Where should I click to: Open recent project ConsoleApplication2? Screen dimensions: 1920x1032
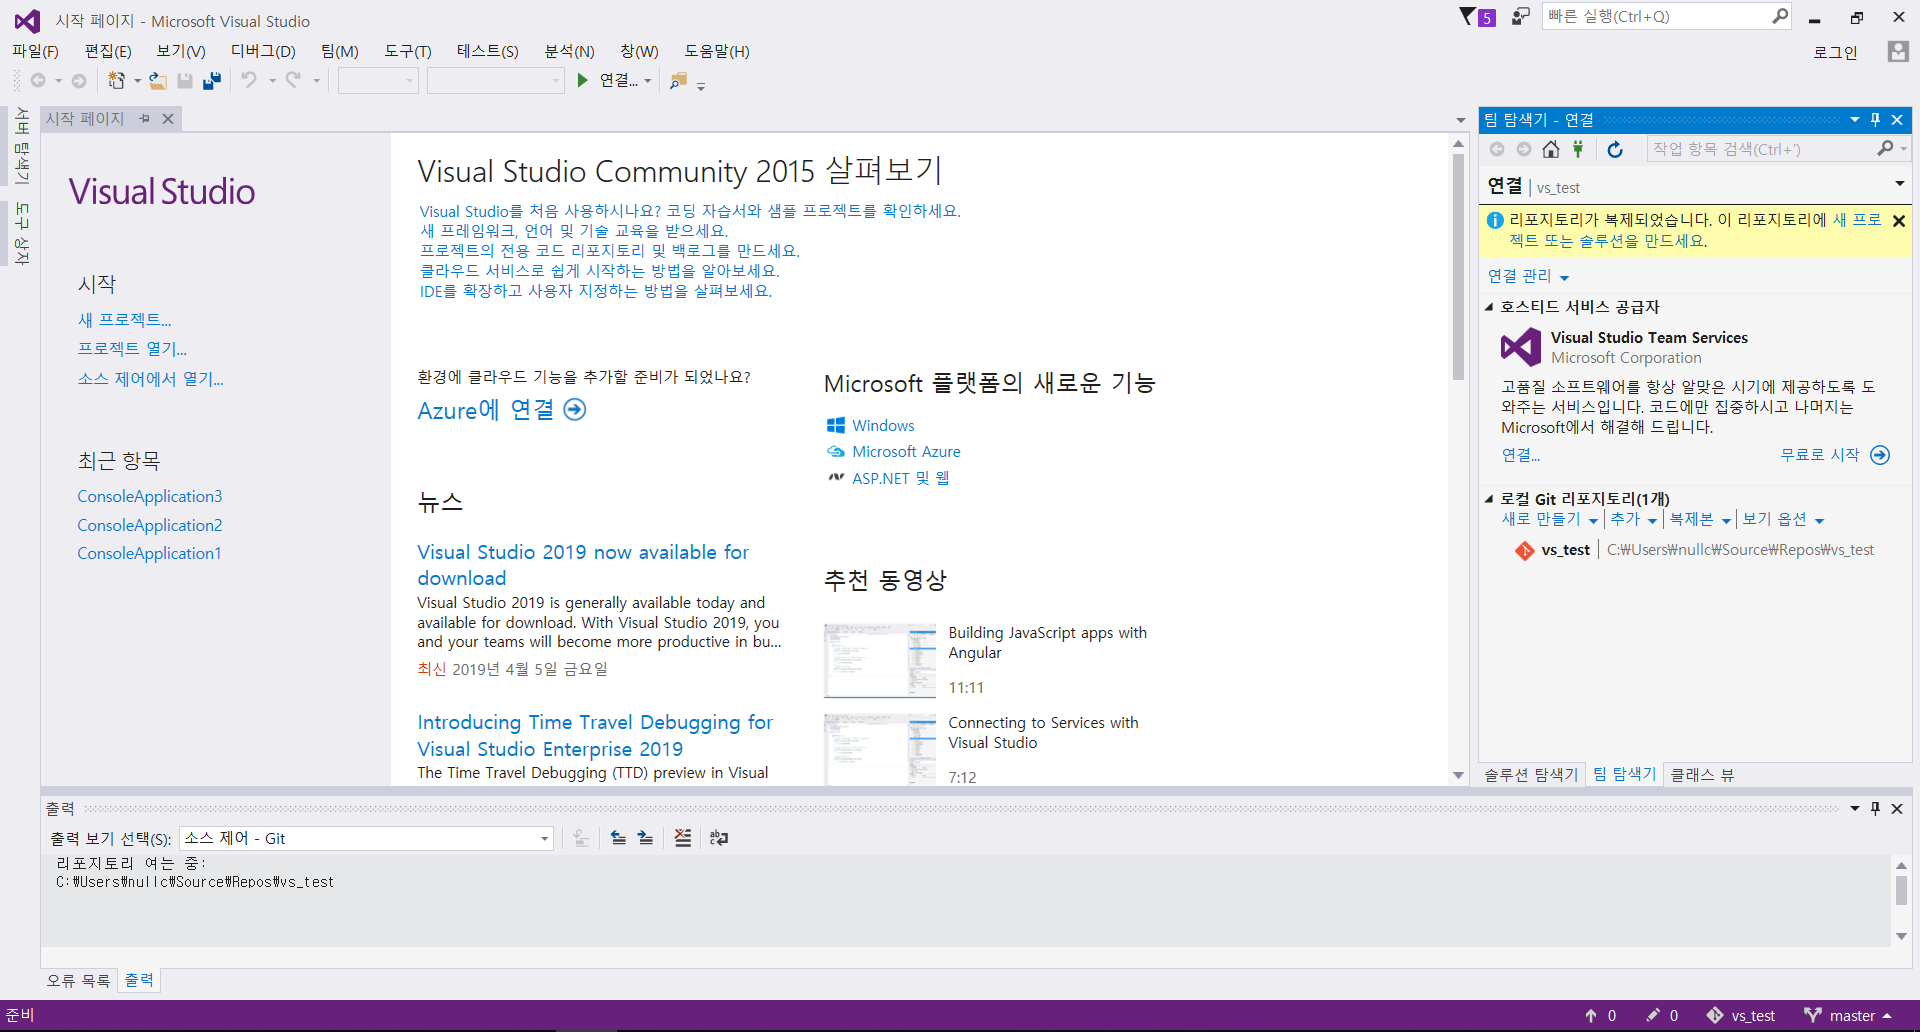click(150, 525)
